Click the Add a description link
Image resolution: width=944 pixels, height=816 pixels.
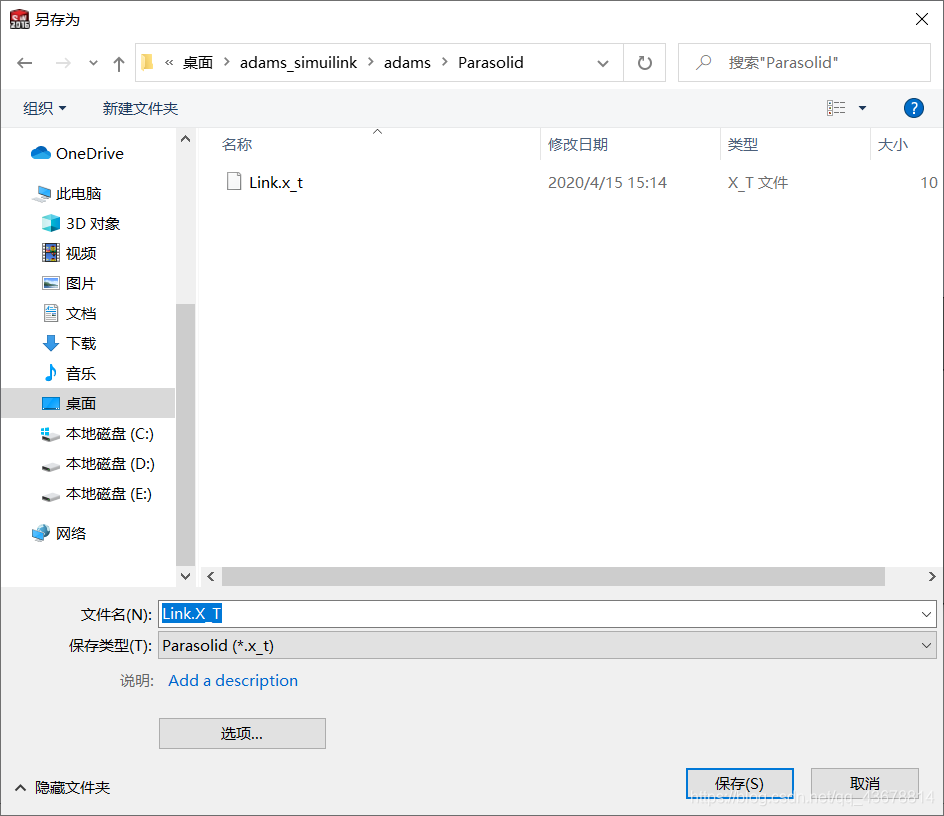[232, 680]
